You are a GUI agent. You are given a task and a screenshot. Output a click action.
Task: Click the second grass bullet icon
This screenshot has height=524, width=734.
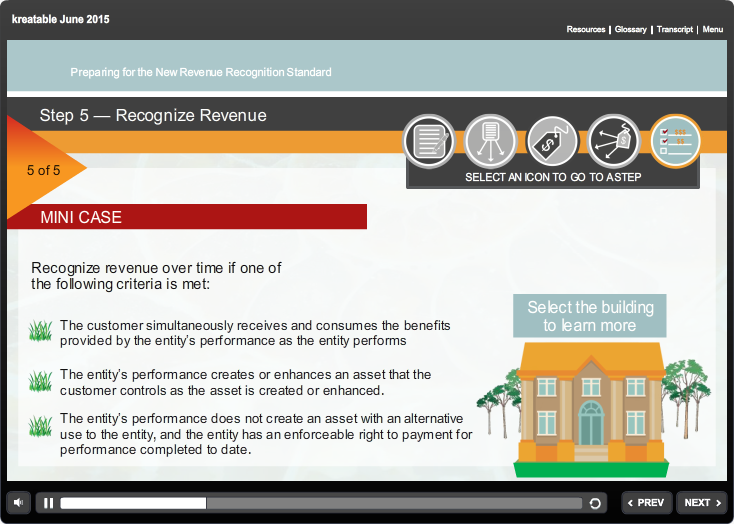41,381
